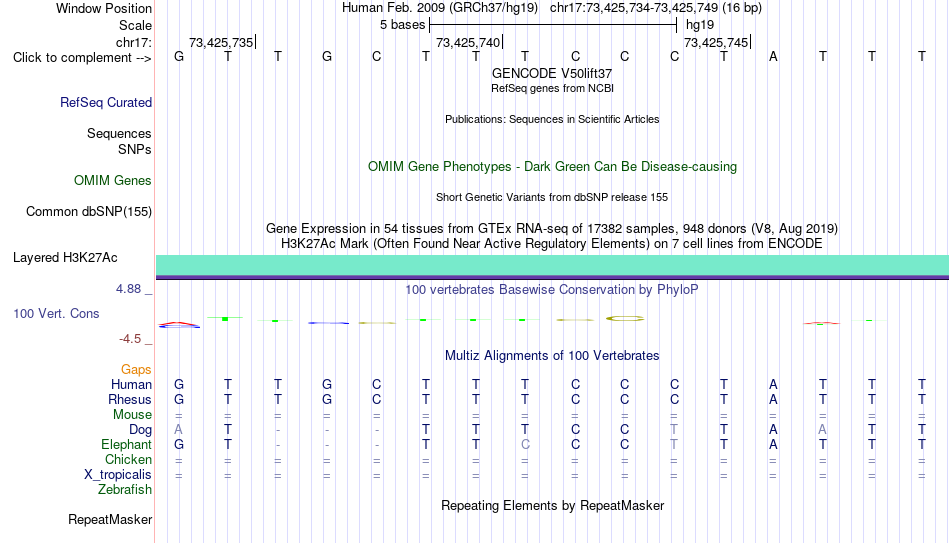Click the G base in the Elephant row

[x=179, y=444]
